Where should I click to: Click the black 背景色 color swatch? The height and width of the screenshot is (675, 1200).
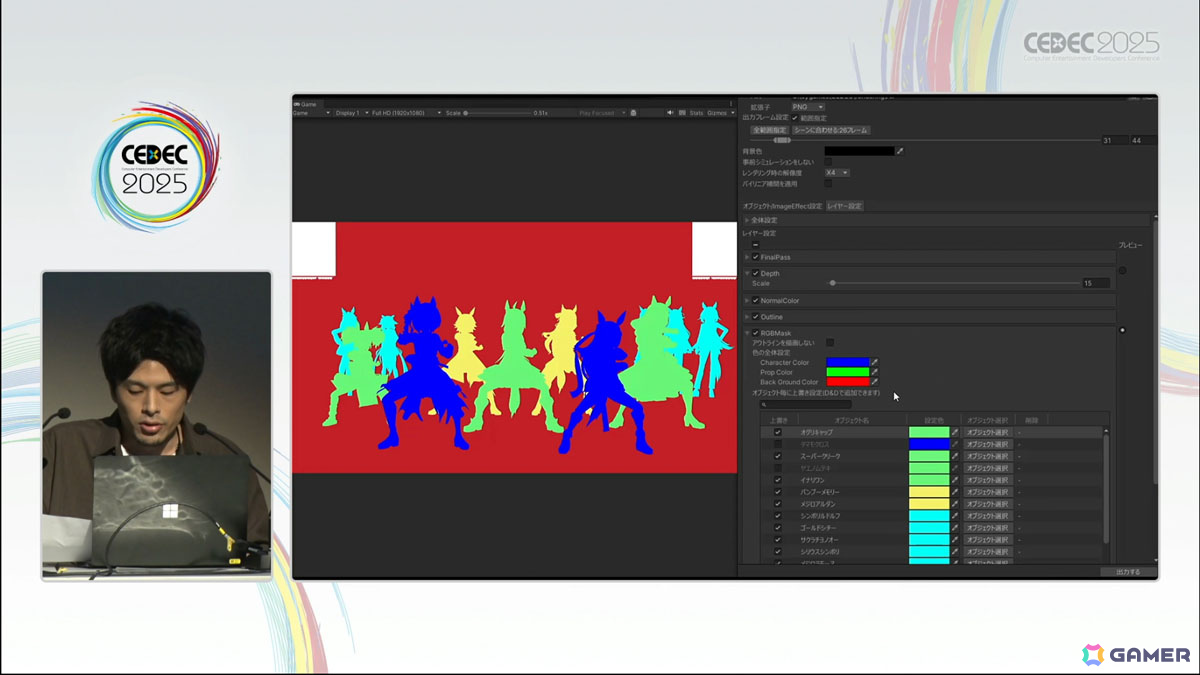point(859,151)
